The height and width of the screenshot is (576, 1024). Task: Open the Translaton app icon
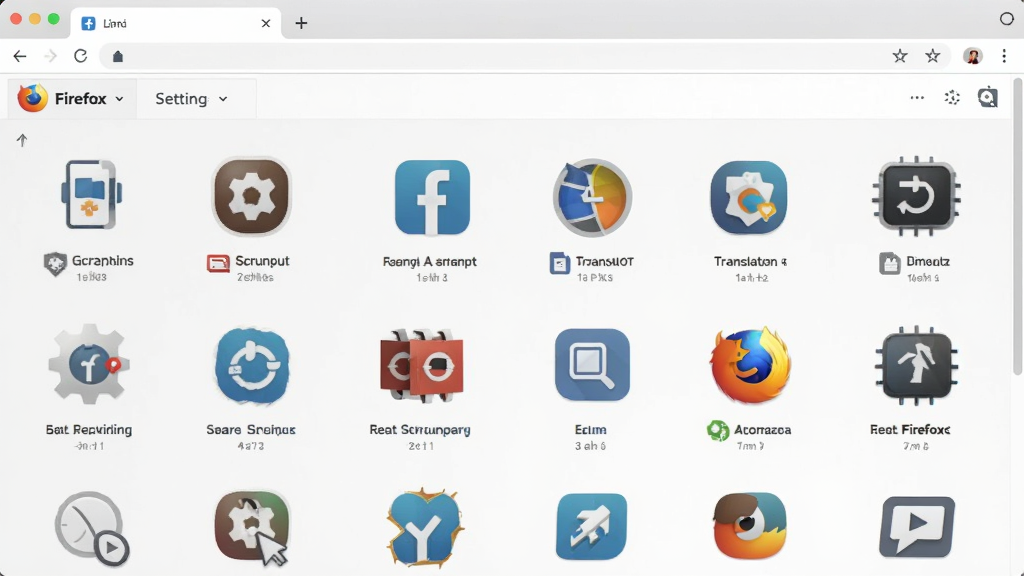tap(749, 197)
